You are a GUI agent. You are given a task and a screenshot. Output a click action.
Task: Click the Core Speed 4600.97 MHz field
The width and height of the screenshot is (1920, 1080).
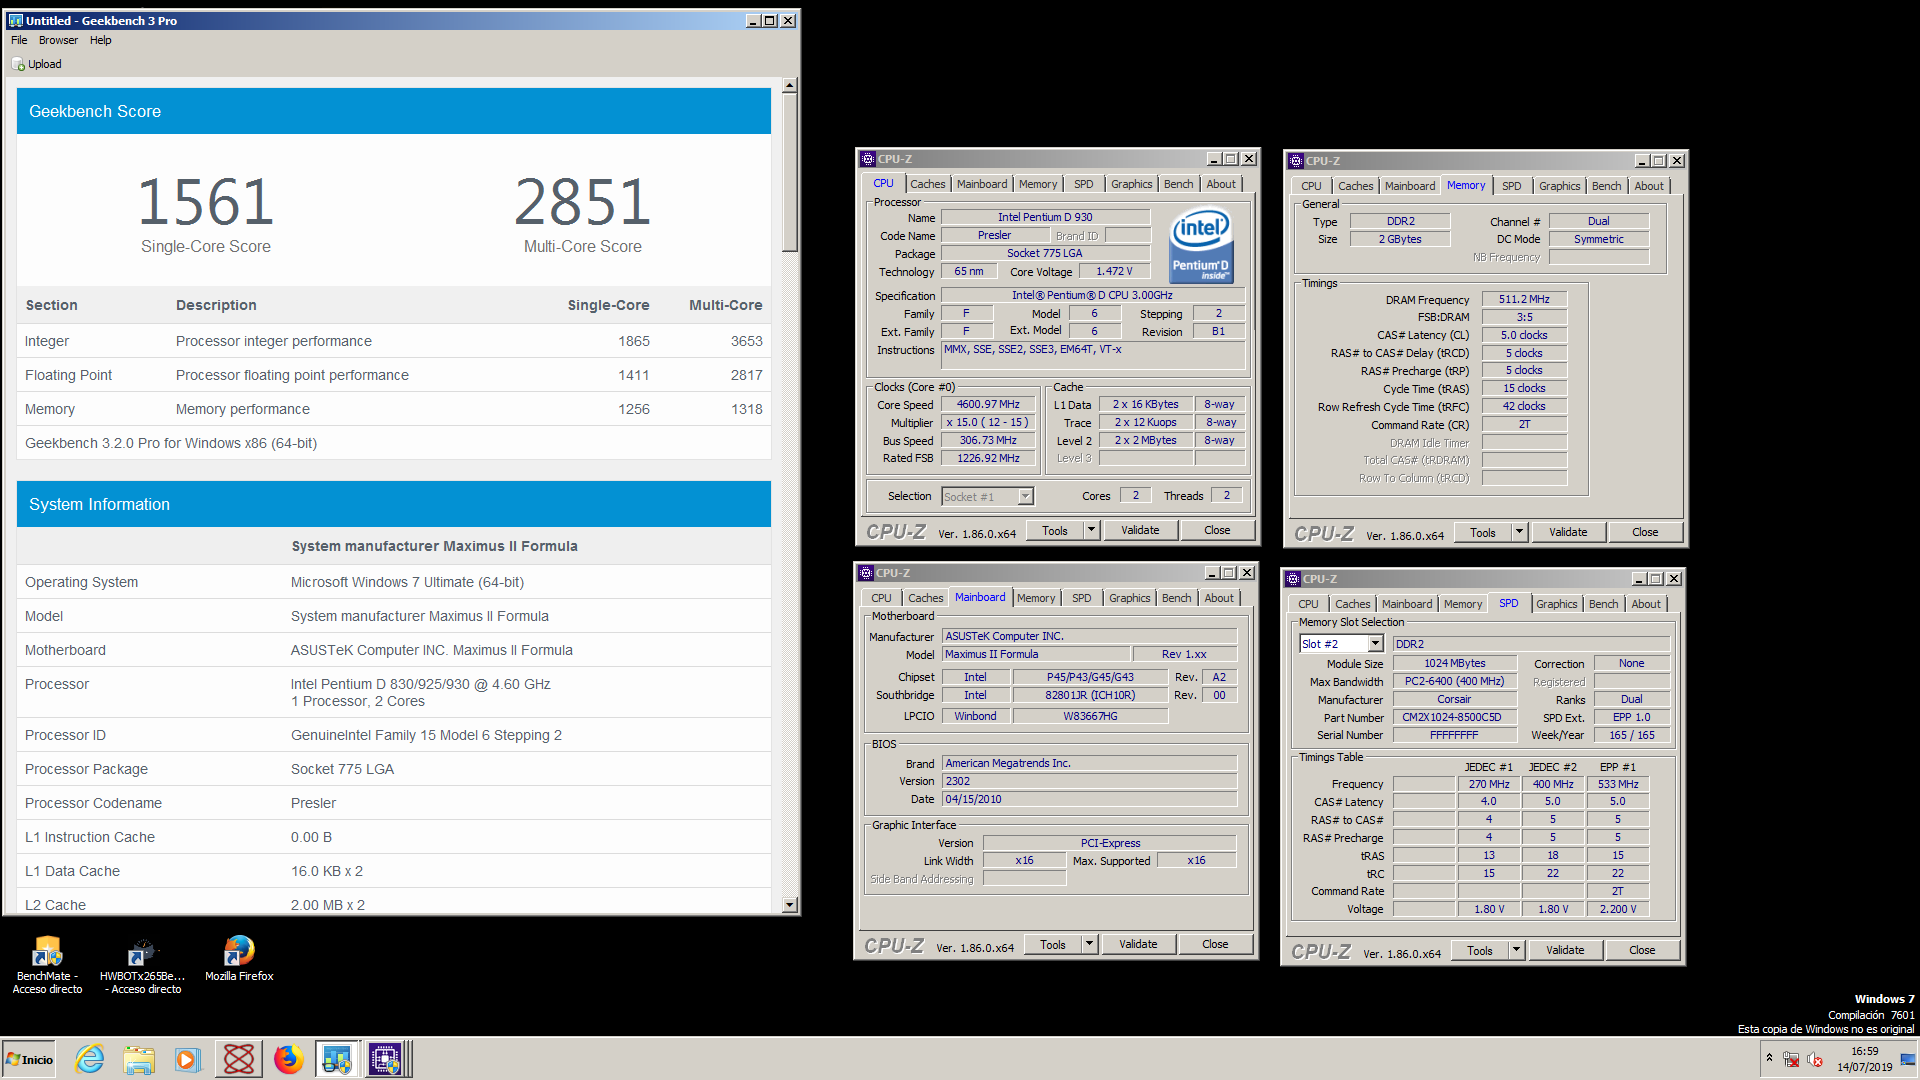(988, 405)
